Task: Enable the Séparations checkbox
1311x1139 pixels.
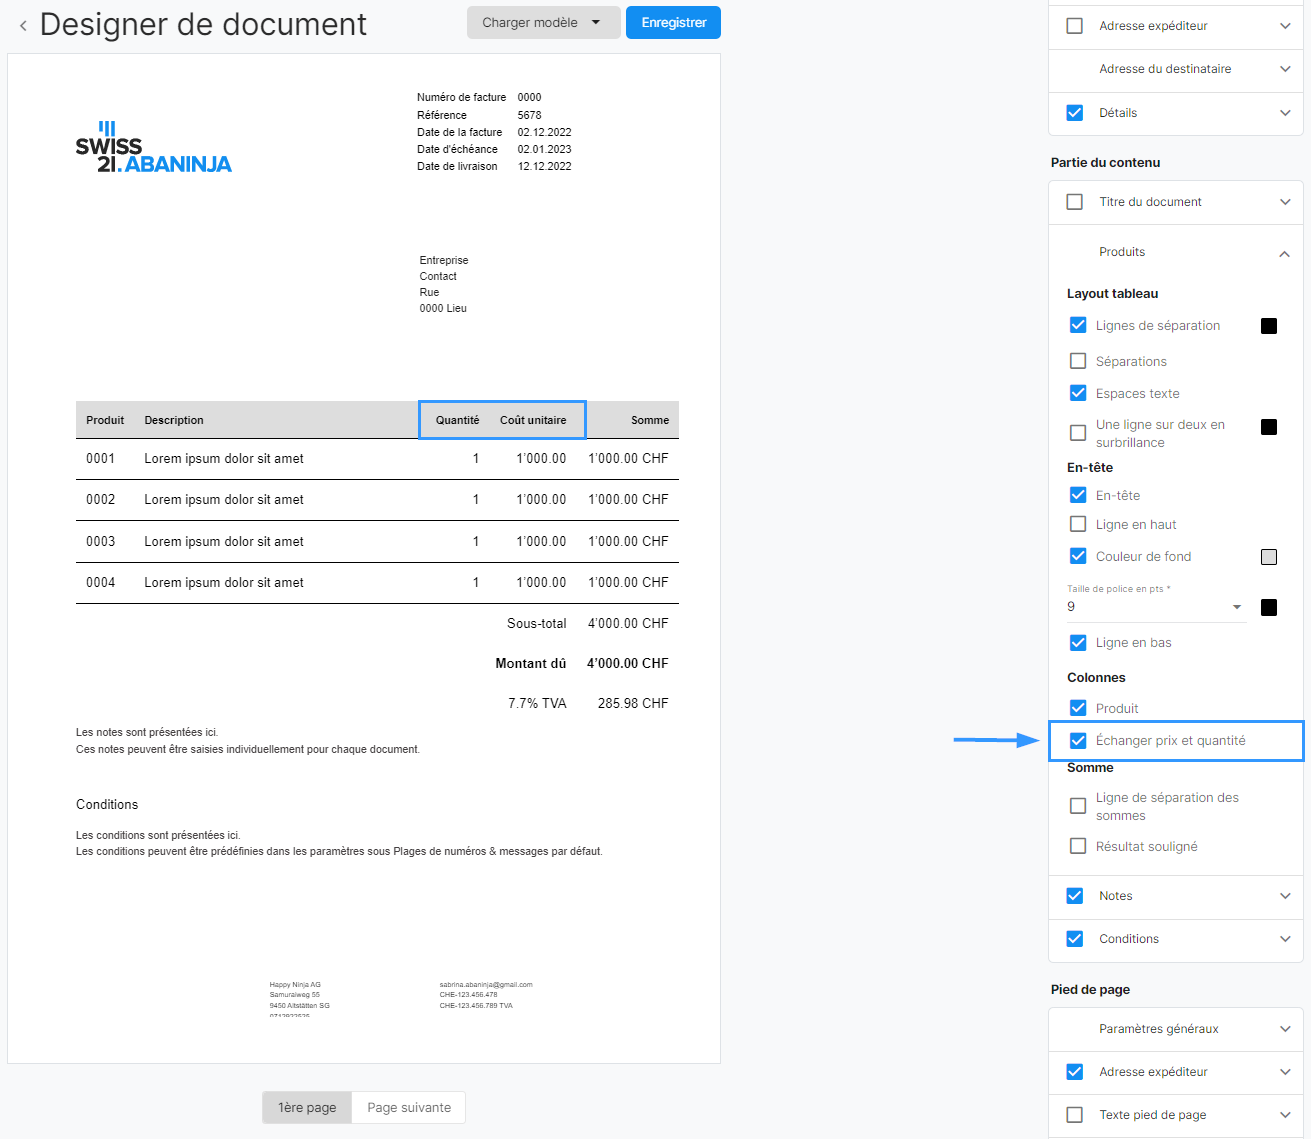Action: [1078, 361]
